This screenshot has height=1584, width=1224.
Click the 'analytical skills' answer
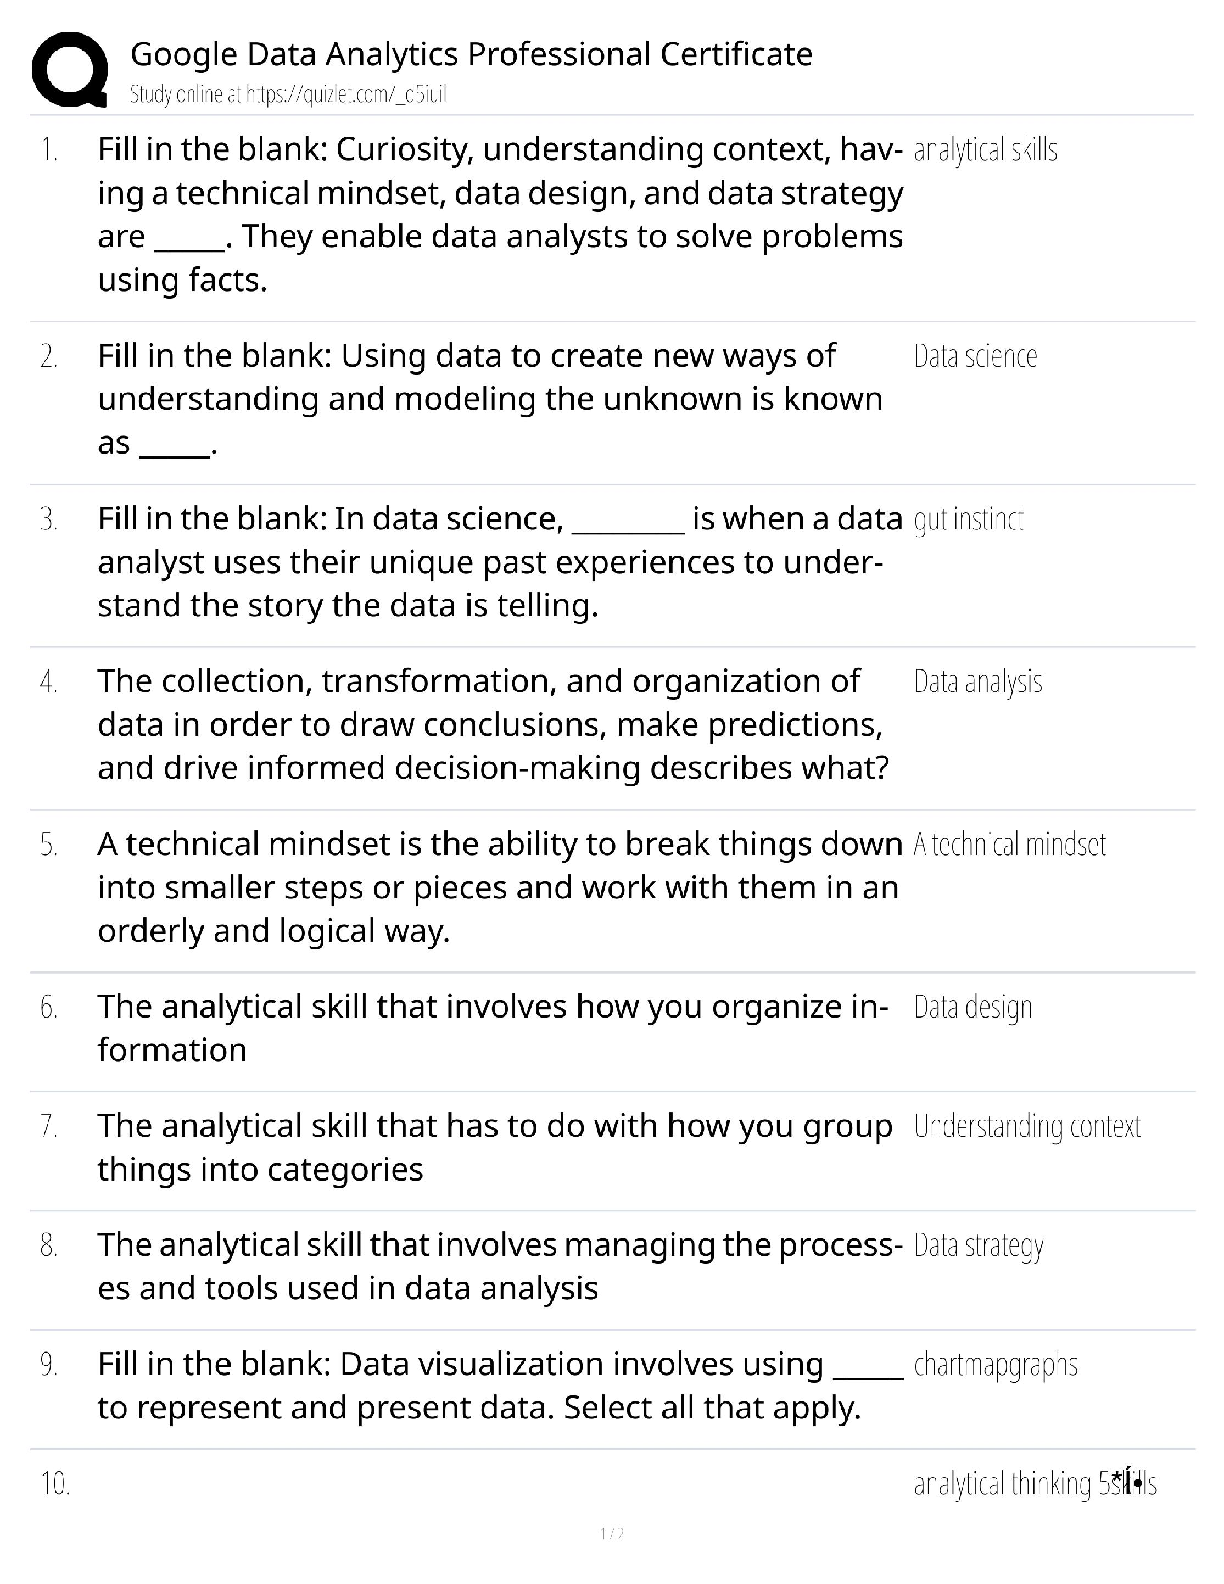tap(985, 151)
